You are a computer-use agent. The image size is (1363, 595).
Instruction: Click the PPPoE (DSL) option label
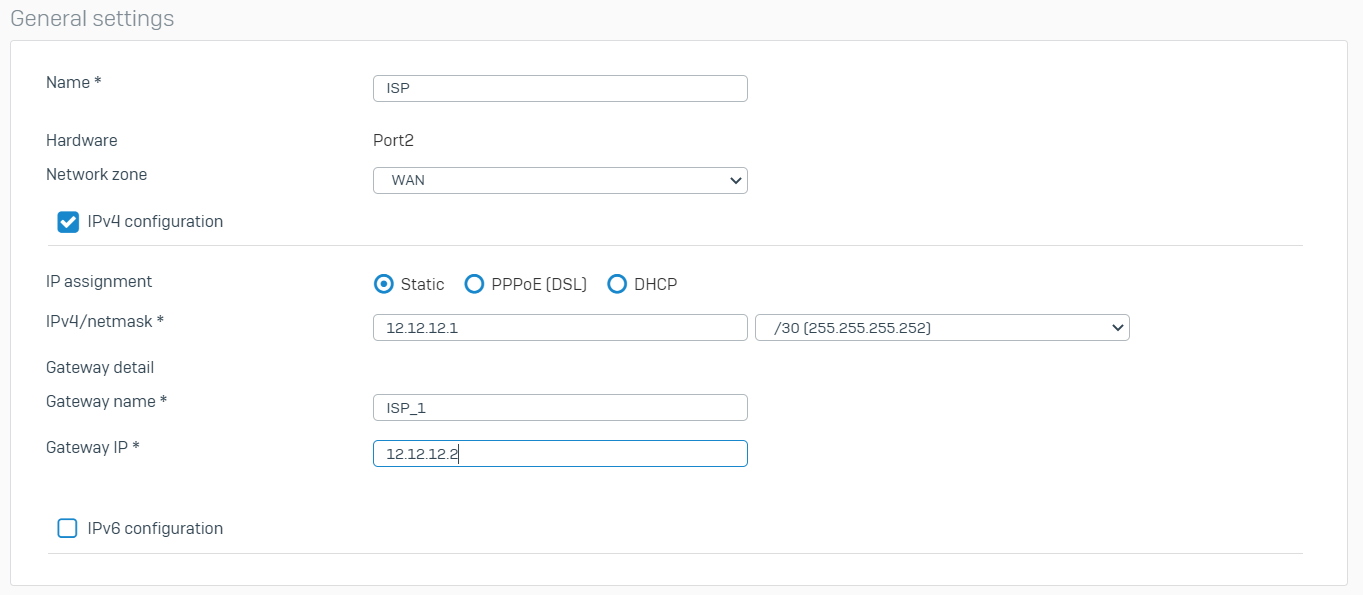[x=539, y=285]
